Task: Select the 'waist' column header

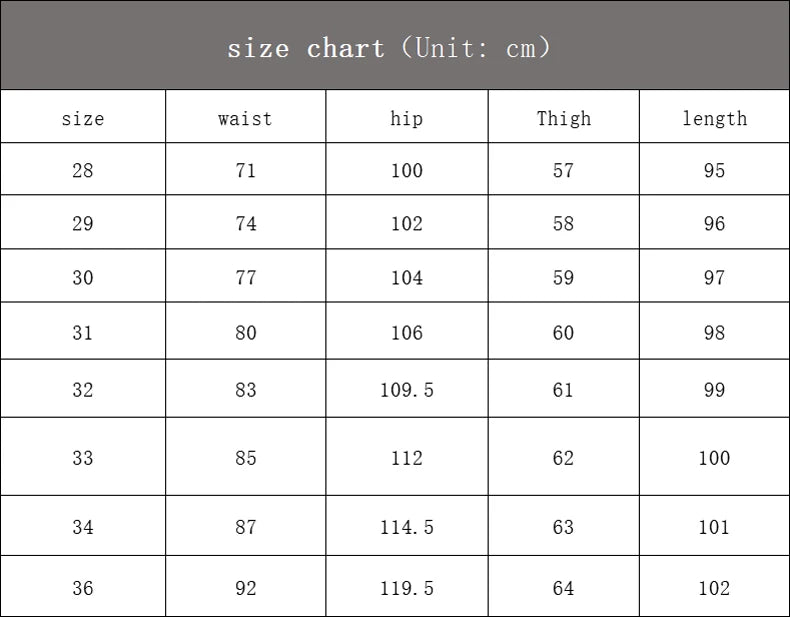Action: [x=245, y=118]
